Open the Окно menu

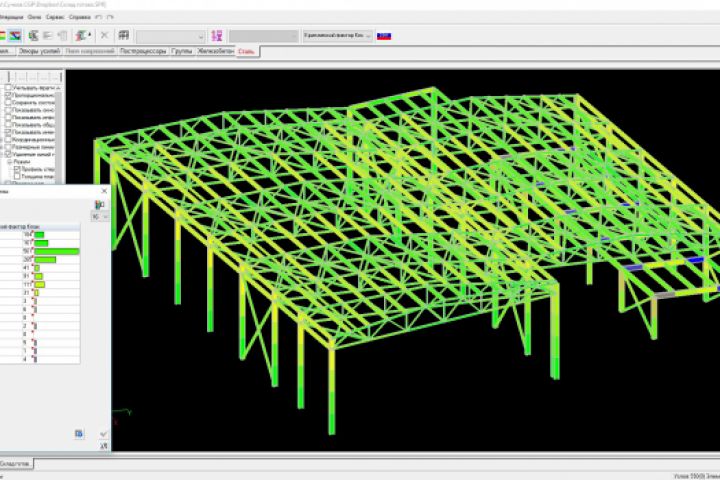pyautogui.click(x=34, y=17)
